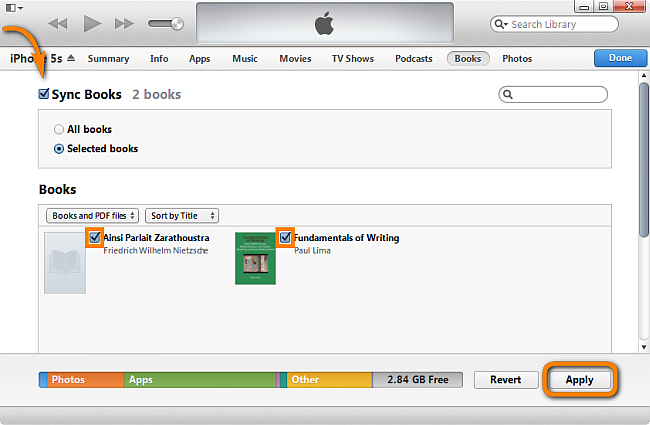Switch to the Summary tab

(x=108, y=58)
